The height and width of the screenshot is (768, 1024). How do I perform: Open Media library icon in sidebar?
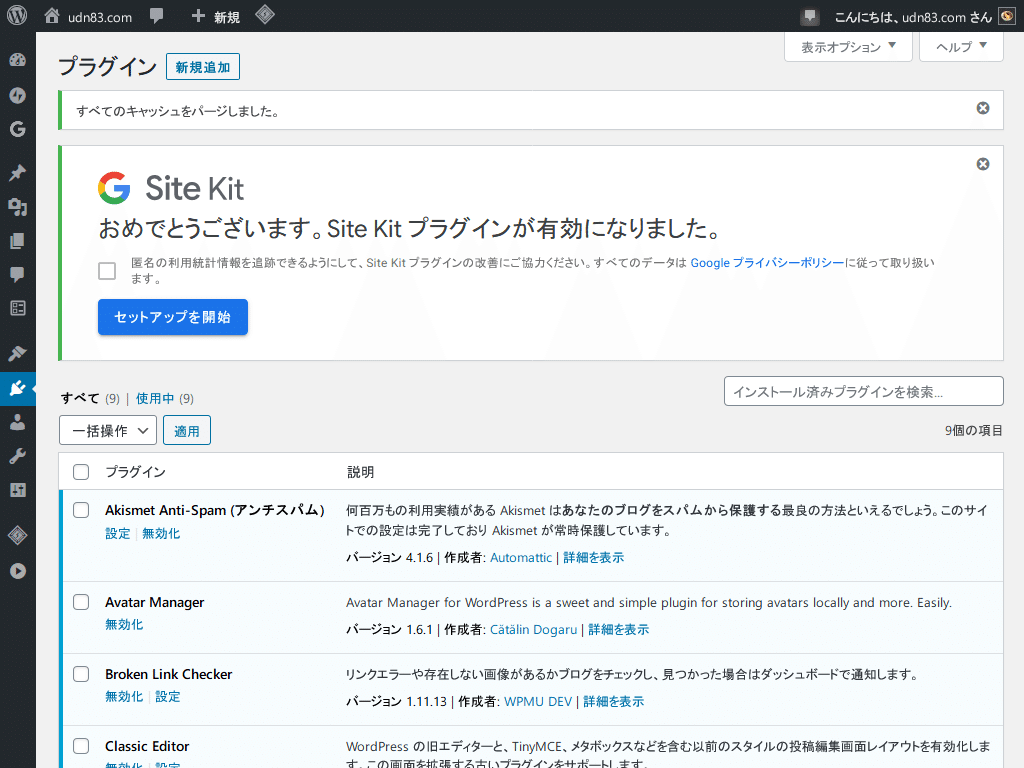click(x=18, y=207)
